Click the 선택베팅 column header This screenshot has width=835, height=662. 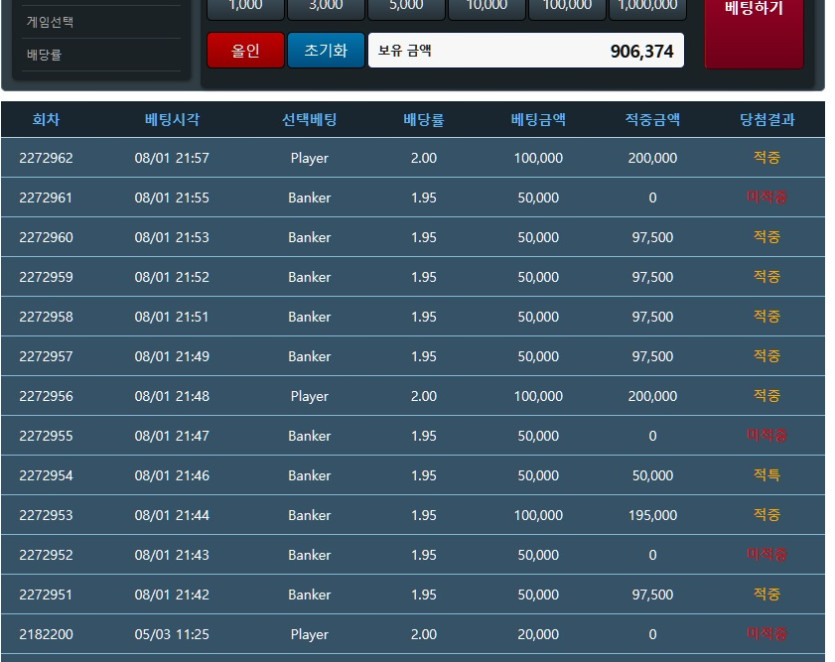tap(309, 119)
